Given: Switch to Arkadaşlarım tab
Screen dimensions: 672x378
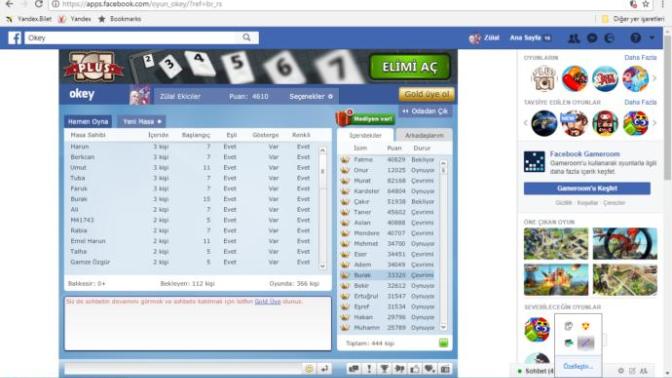Looking at the screenshot, I should [424, 135].
